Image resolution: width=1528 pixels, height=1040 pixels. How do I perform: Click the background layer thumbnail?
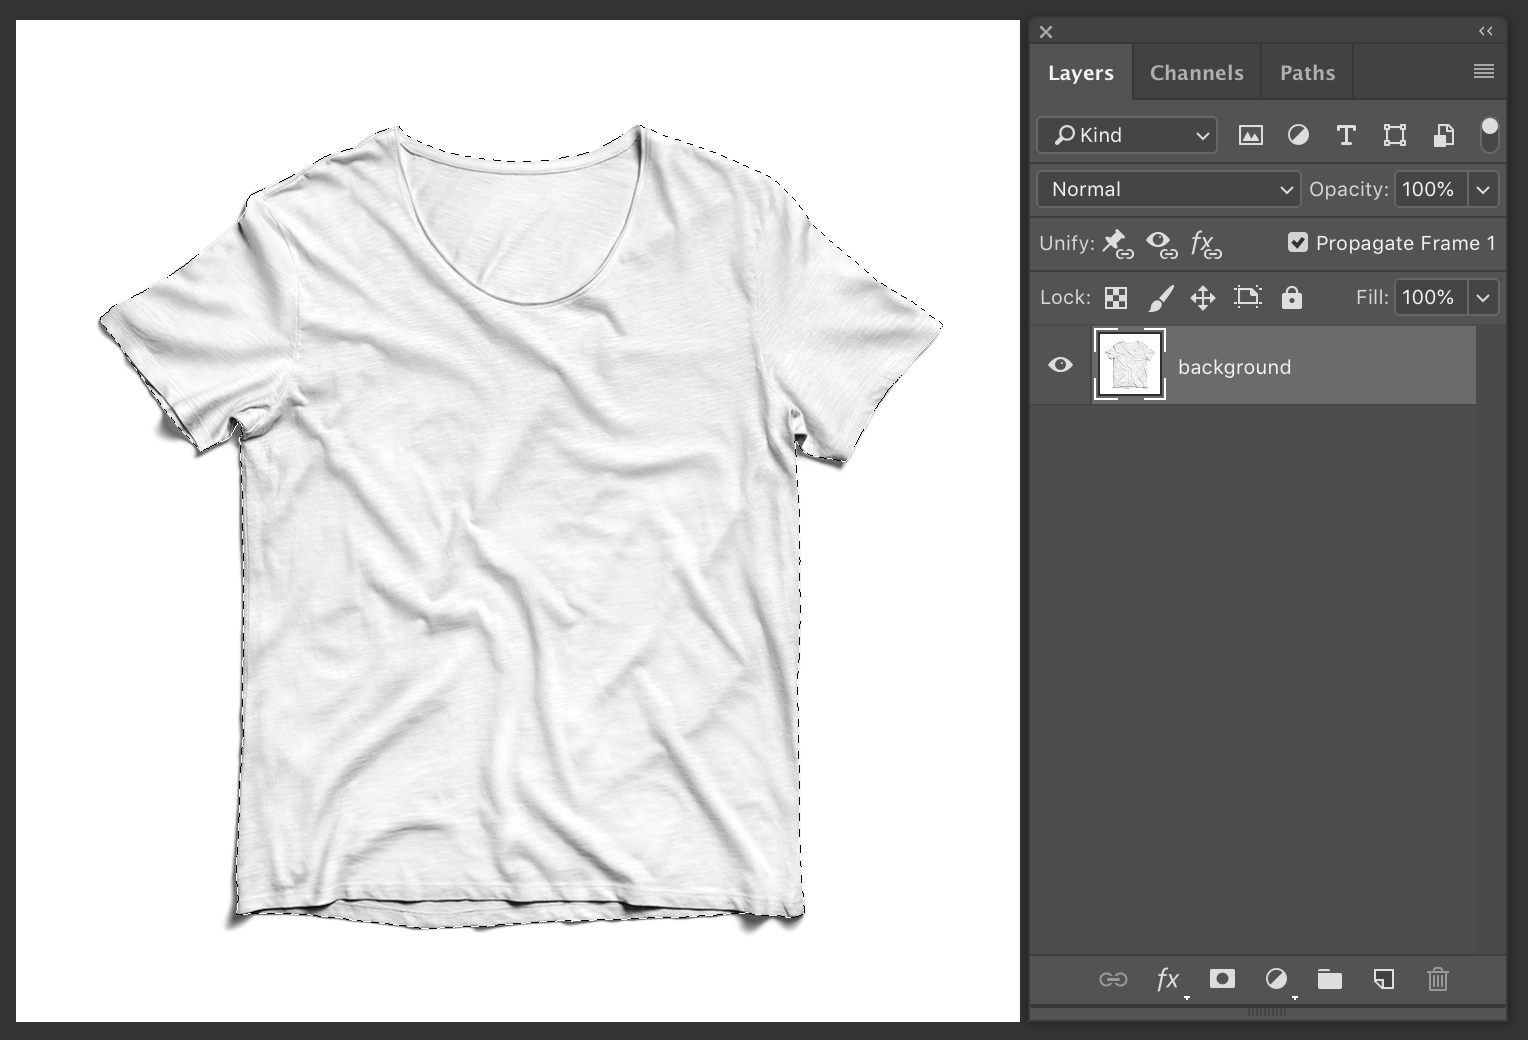coord(1129,365)
